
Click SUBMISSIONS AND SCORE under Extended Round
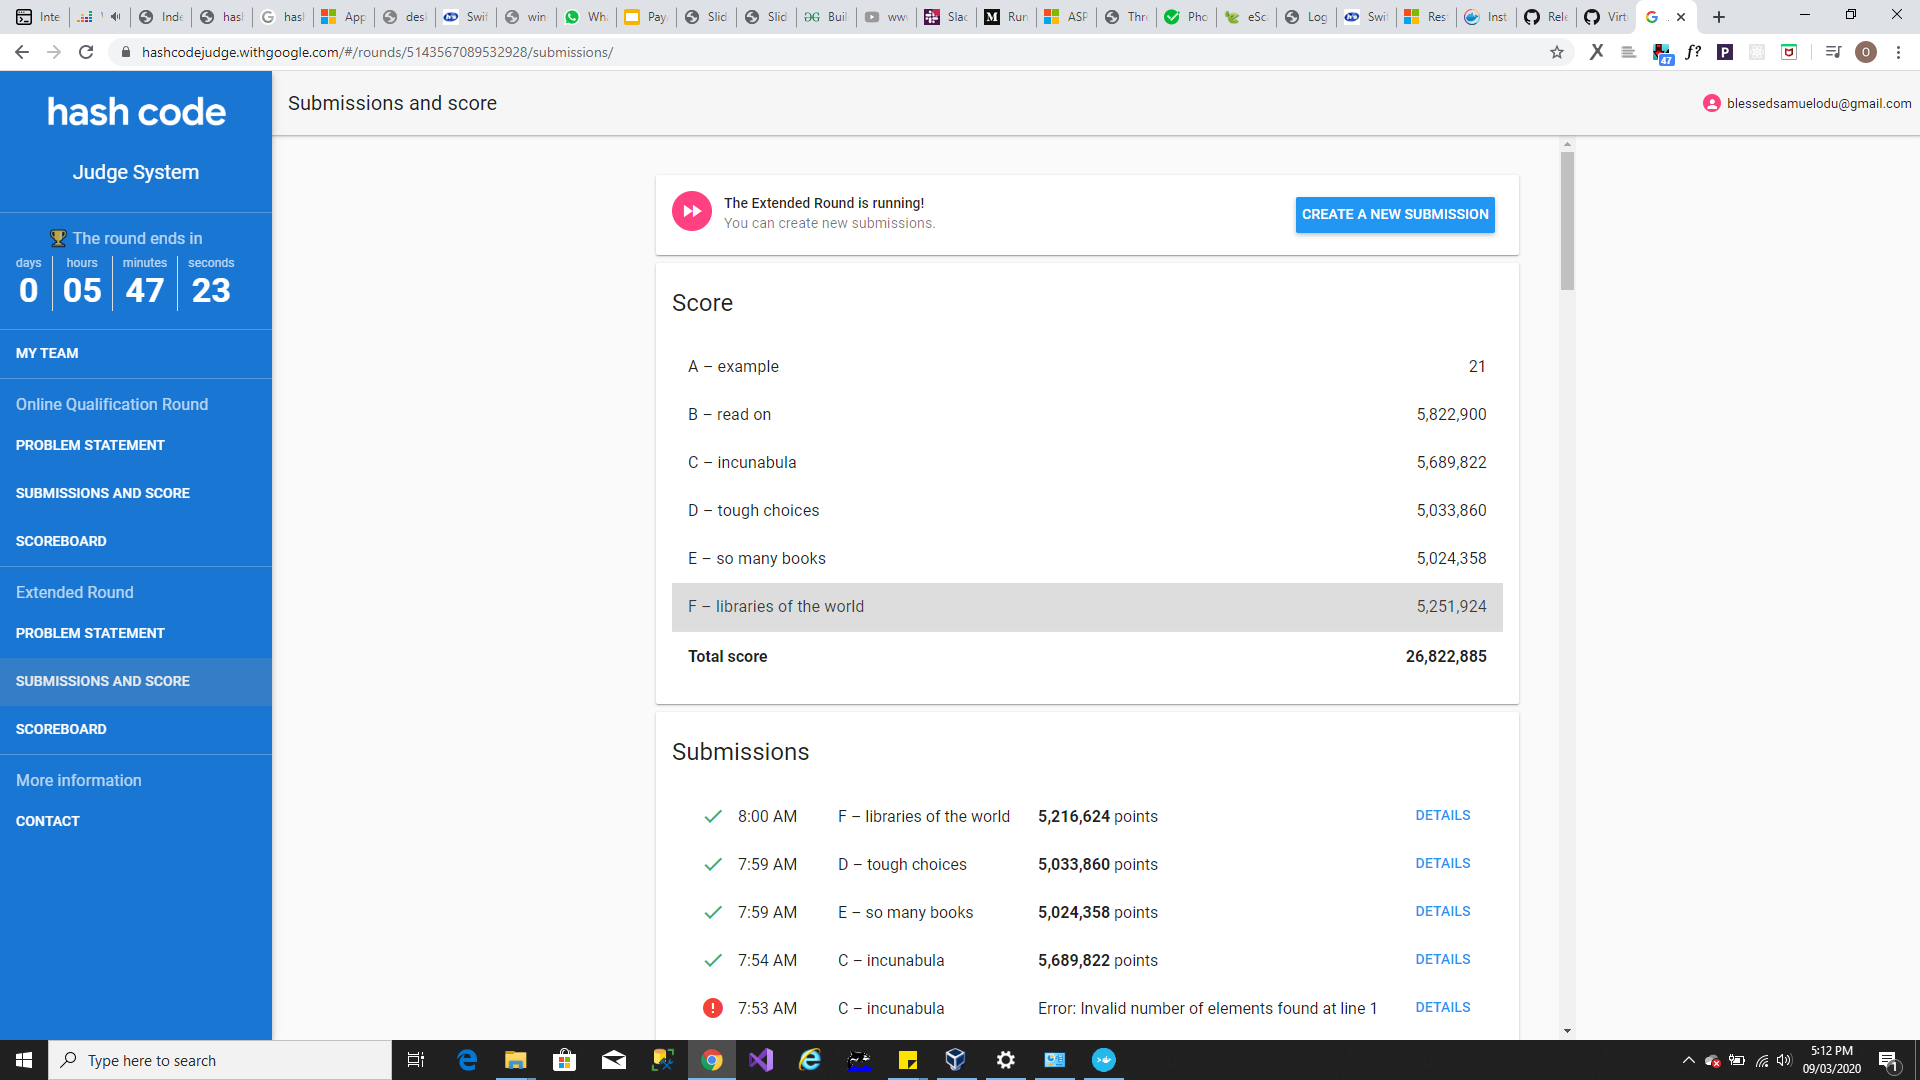(x=103, y=679)
